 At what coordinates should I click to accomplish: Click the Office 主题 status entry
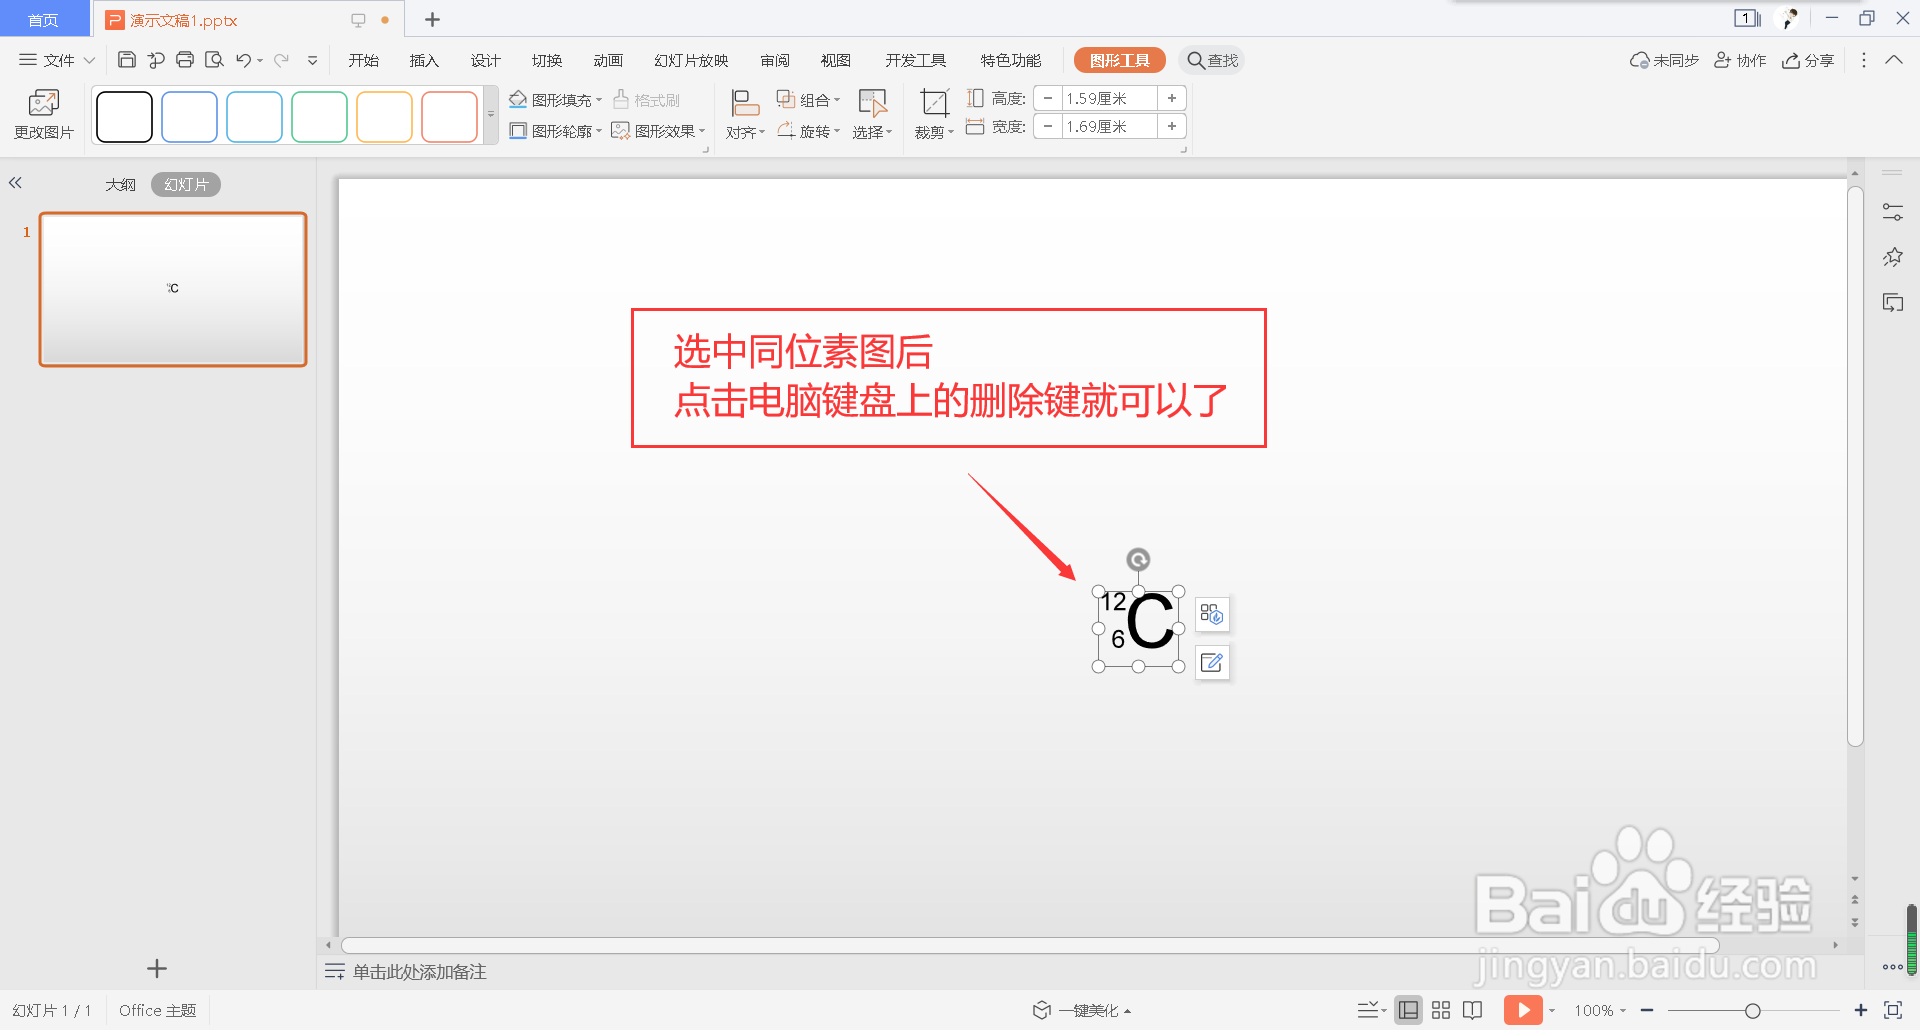(157, 1010)
